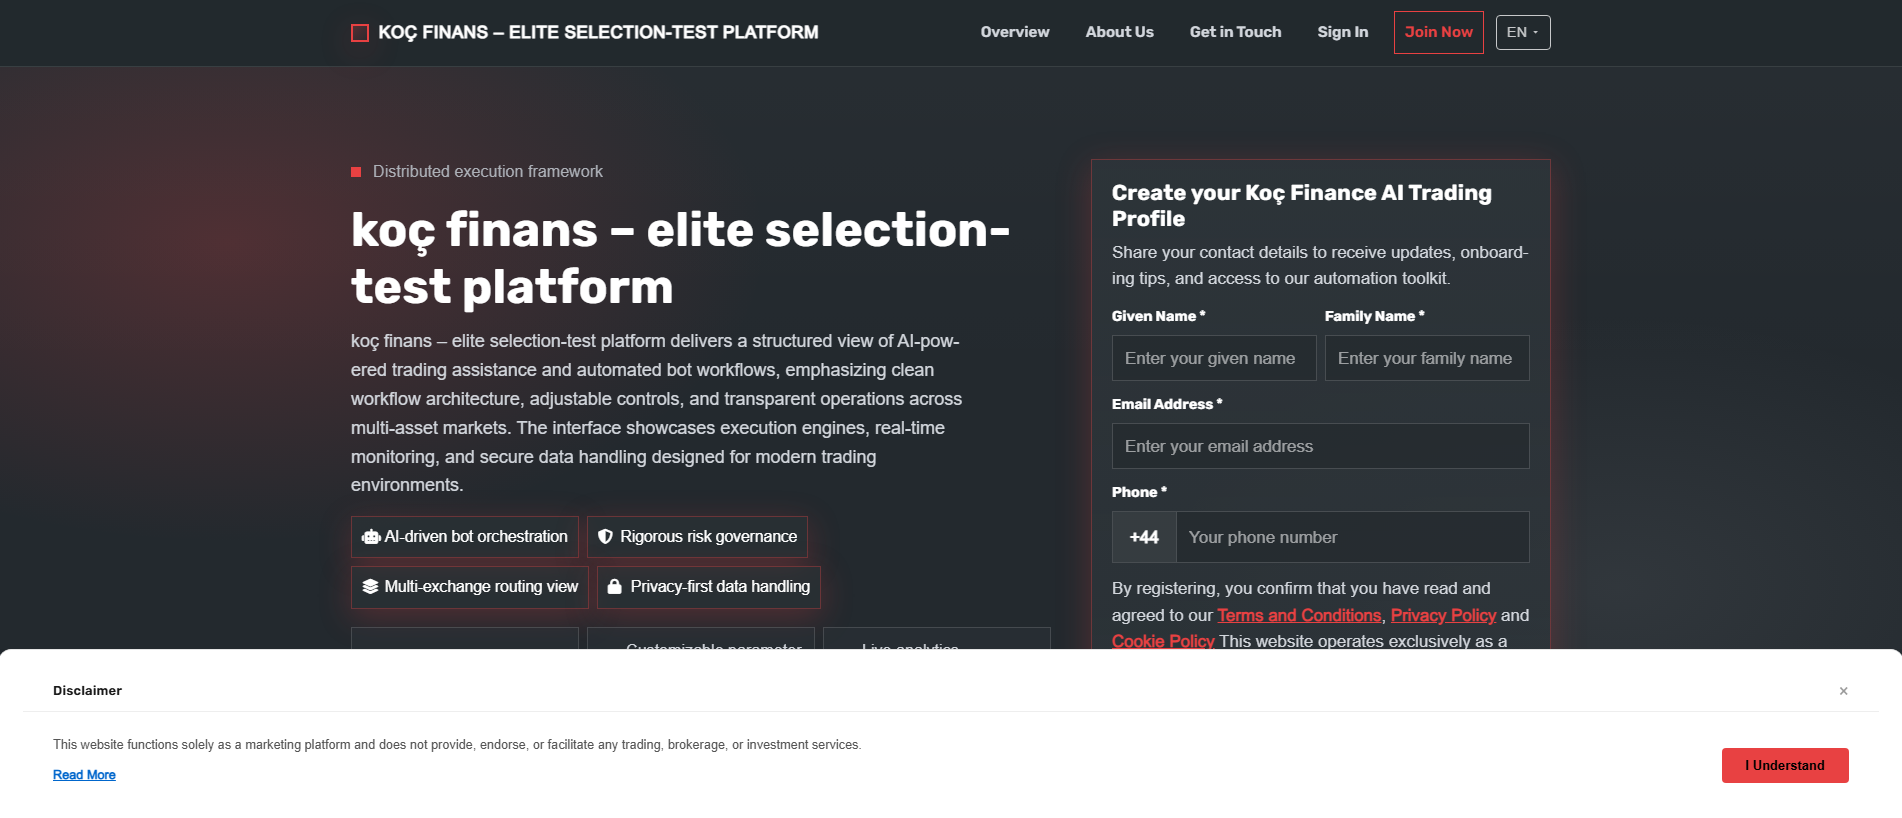Focus the given name input field
Screen dimensions: 1902x818
click(1214, 358)
